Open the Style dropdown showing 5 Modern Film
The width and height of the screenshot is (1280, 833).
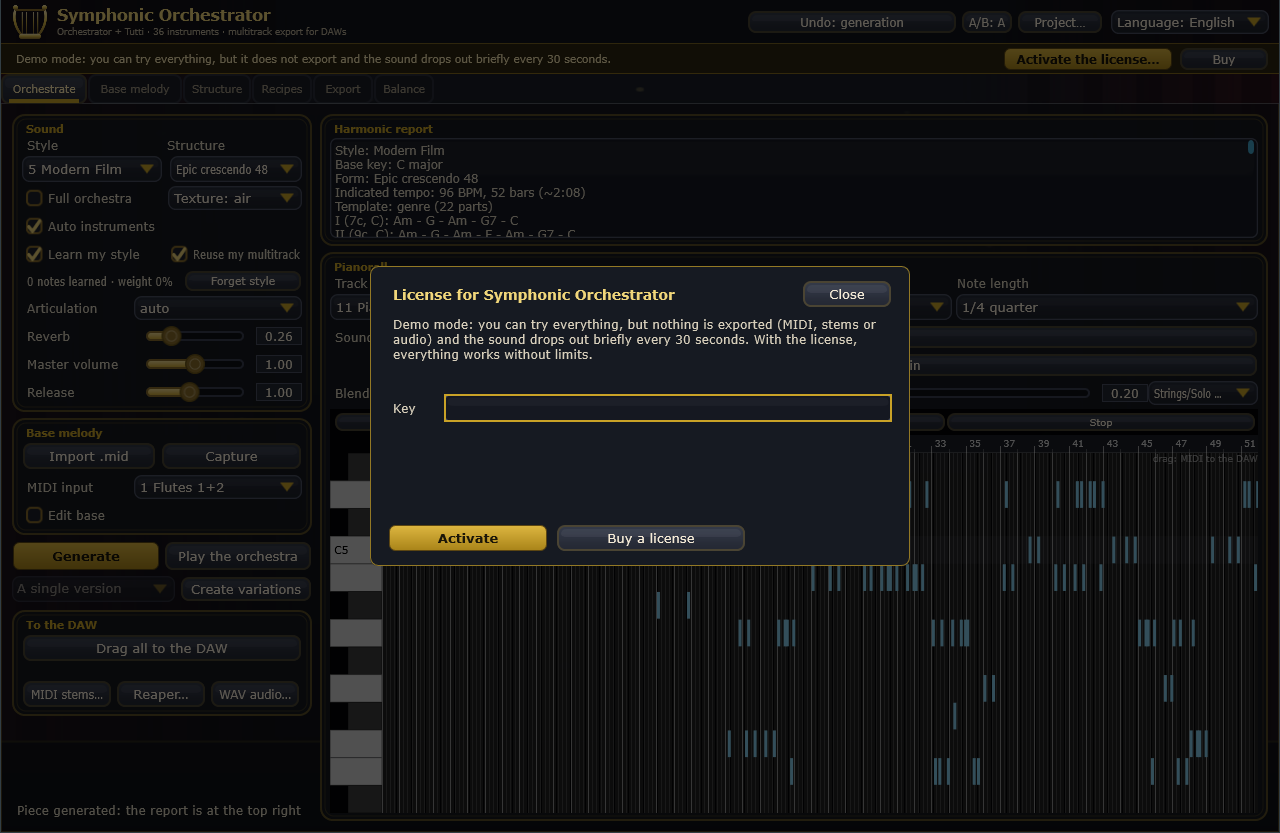pyautogui.click(x=92, y=169)
